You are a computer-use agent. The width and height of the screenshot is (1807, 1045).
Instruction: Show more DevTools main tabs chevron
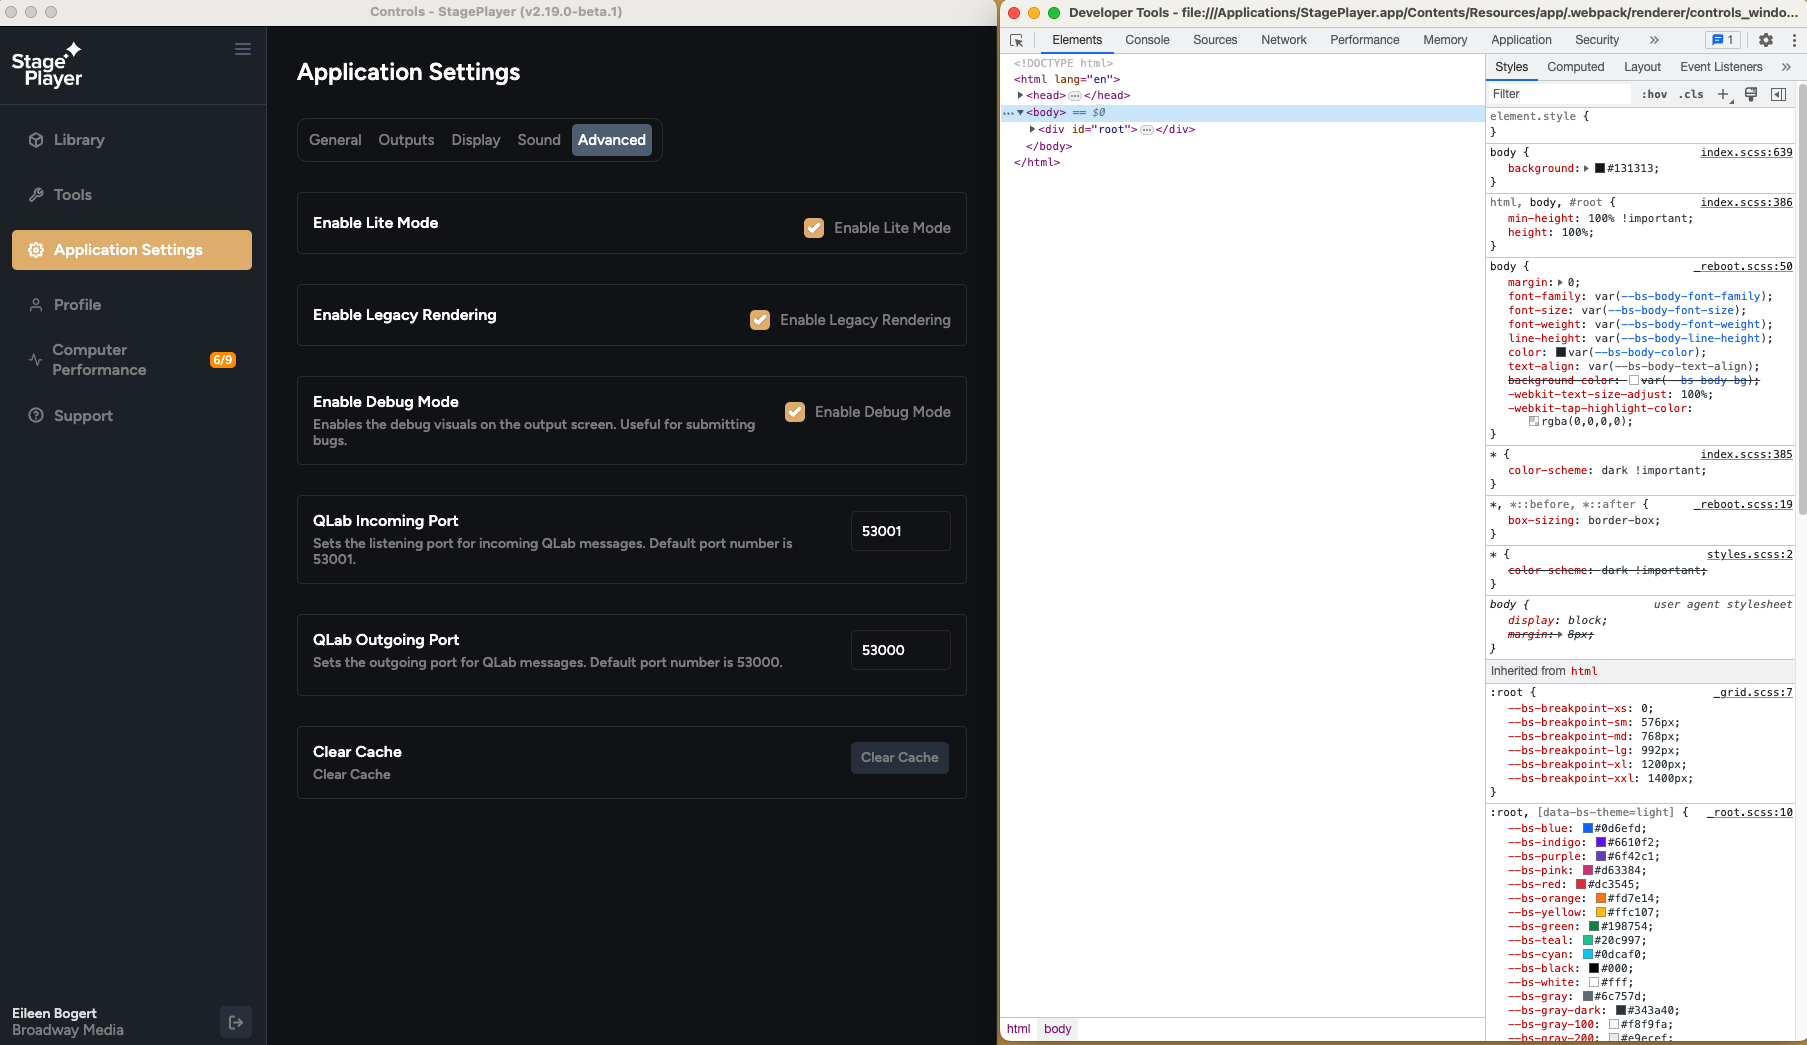pos(1654,40)
